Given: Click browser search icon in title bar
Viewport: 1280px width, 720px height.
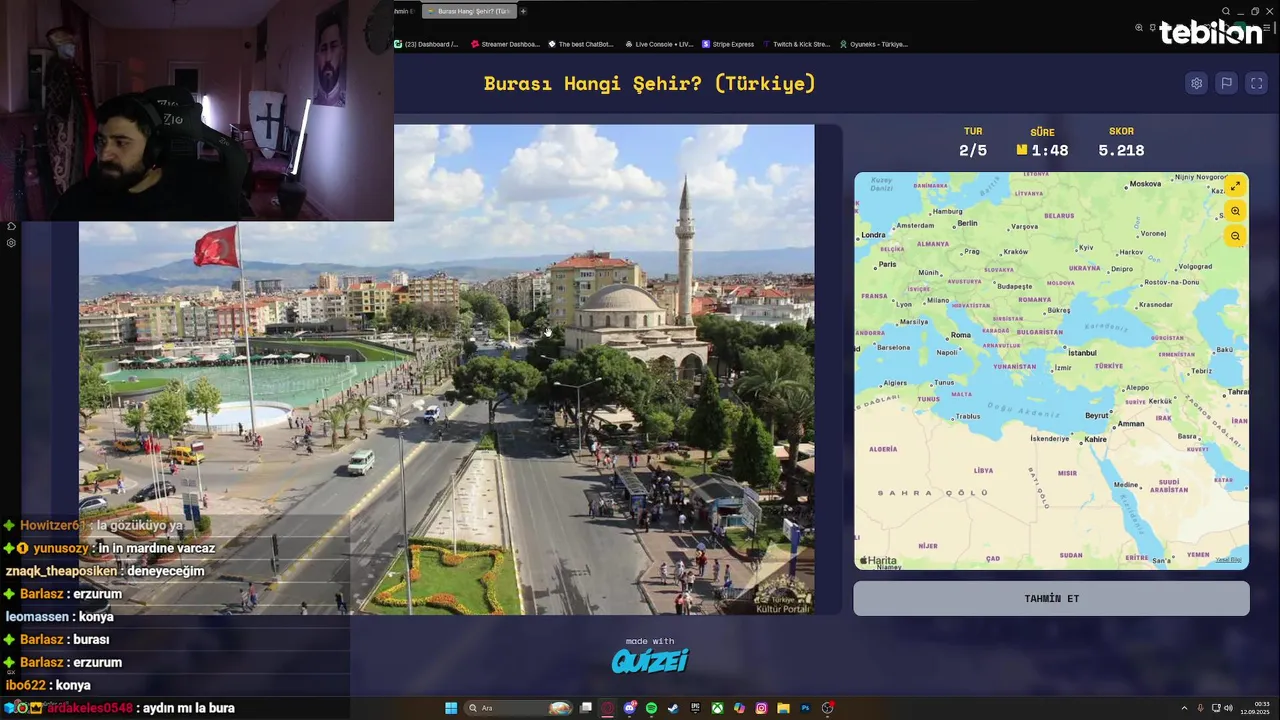Looking at the screenshot, I should coord(1226,11).
